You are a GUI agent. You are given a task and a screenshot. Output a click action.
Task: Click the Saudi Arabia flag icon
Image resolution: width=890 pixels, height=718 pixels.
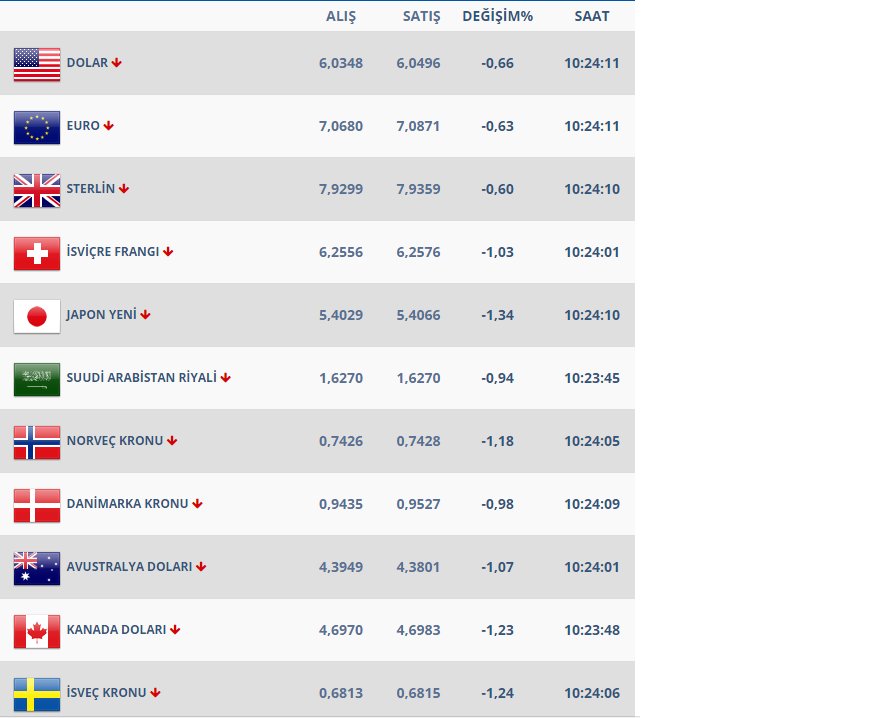(x=37, y=379)
